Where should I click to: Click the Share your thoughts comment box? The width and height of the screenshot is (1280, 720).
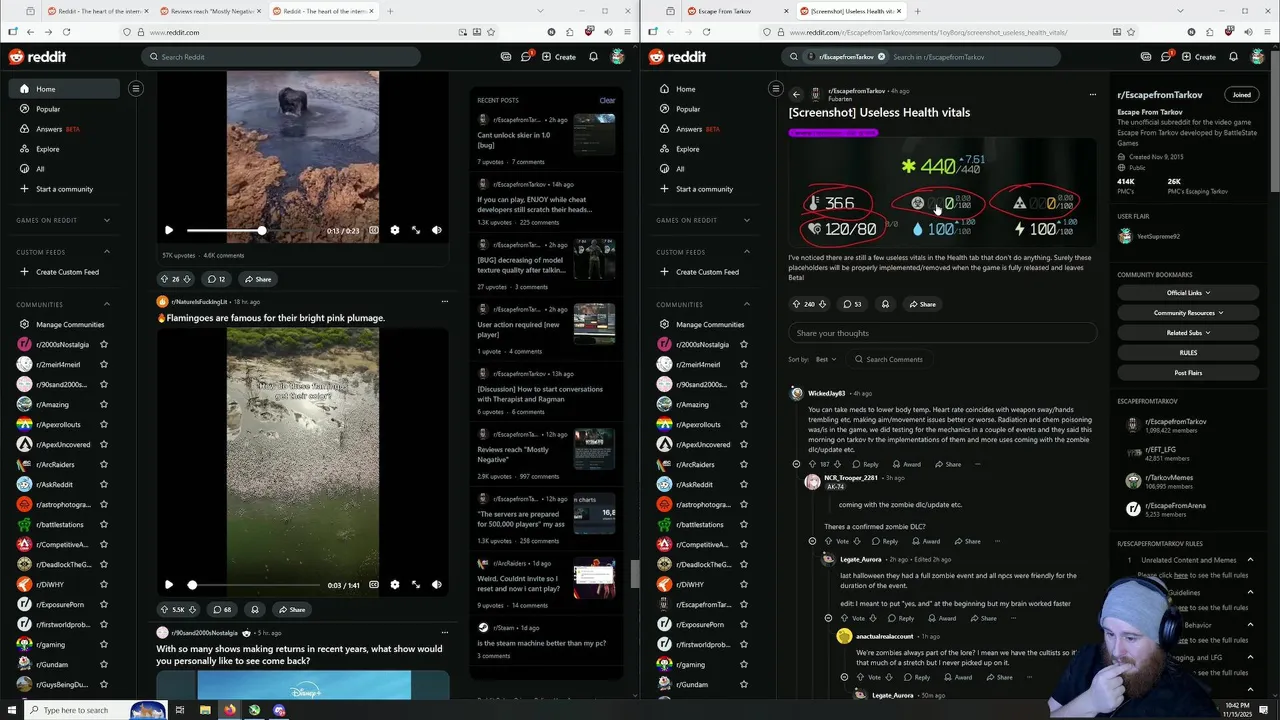(943, 333)
